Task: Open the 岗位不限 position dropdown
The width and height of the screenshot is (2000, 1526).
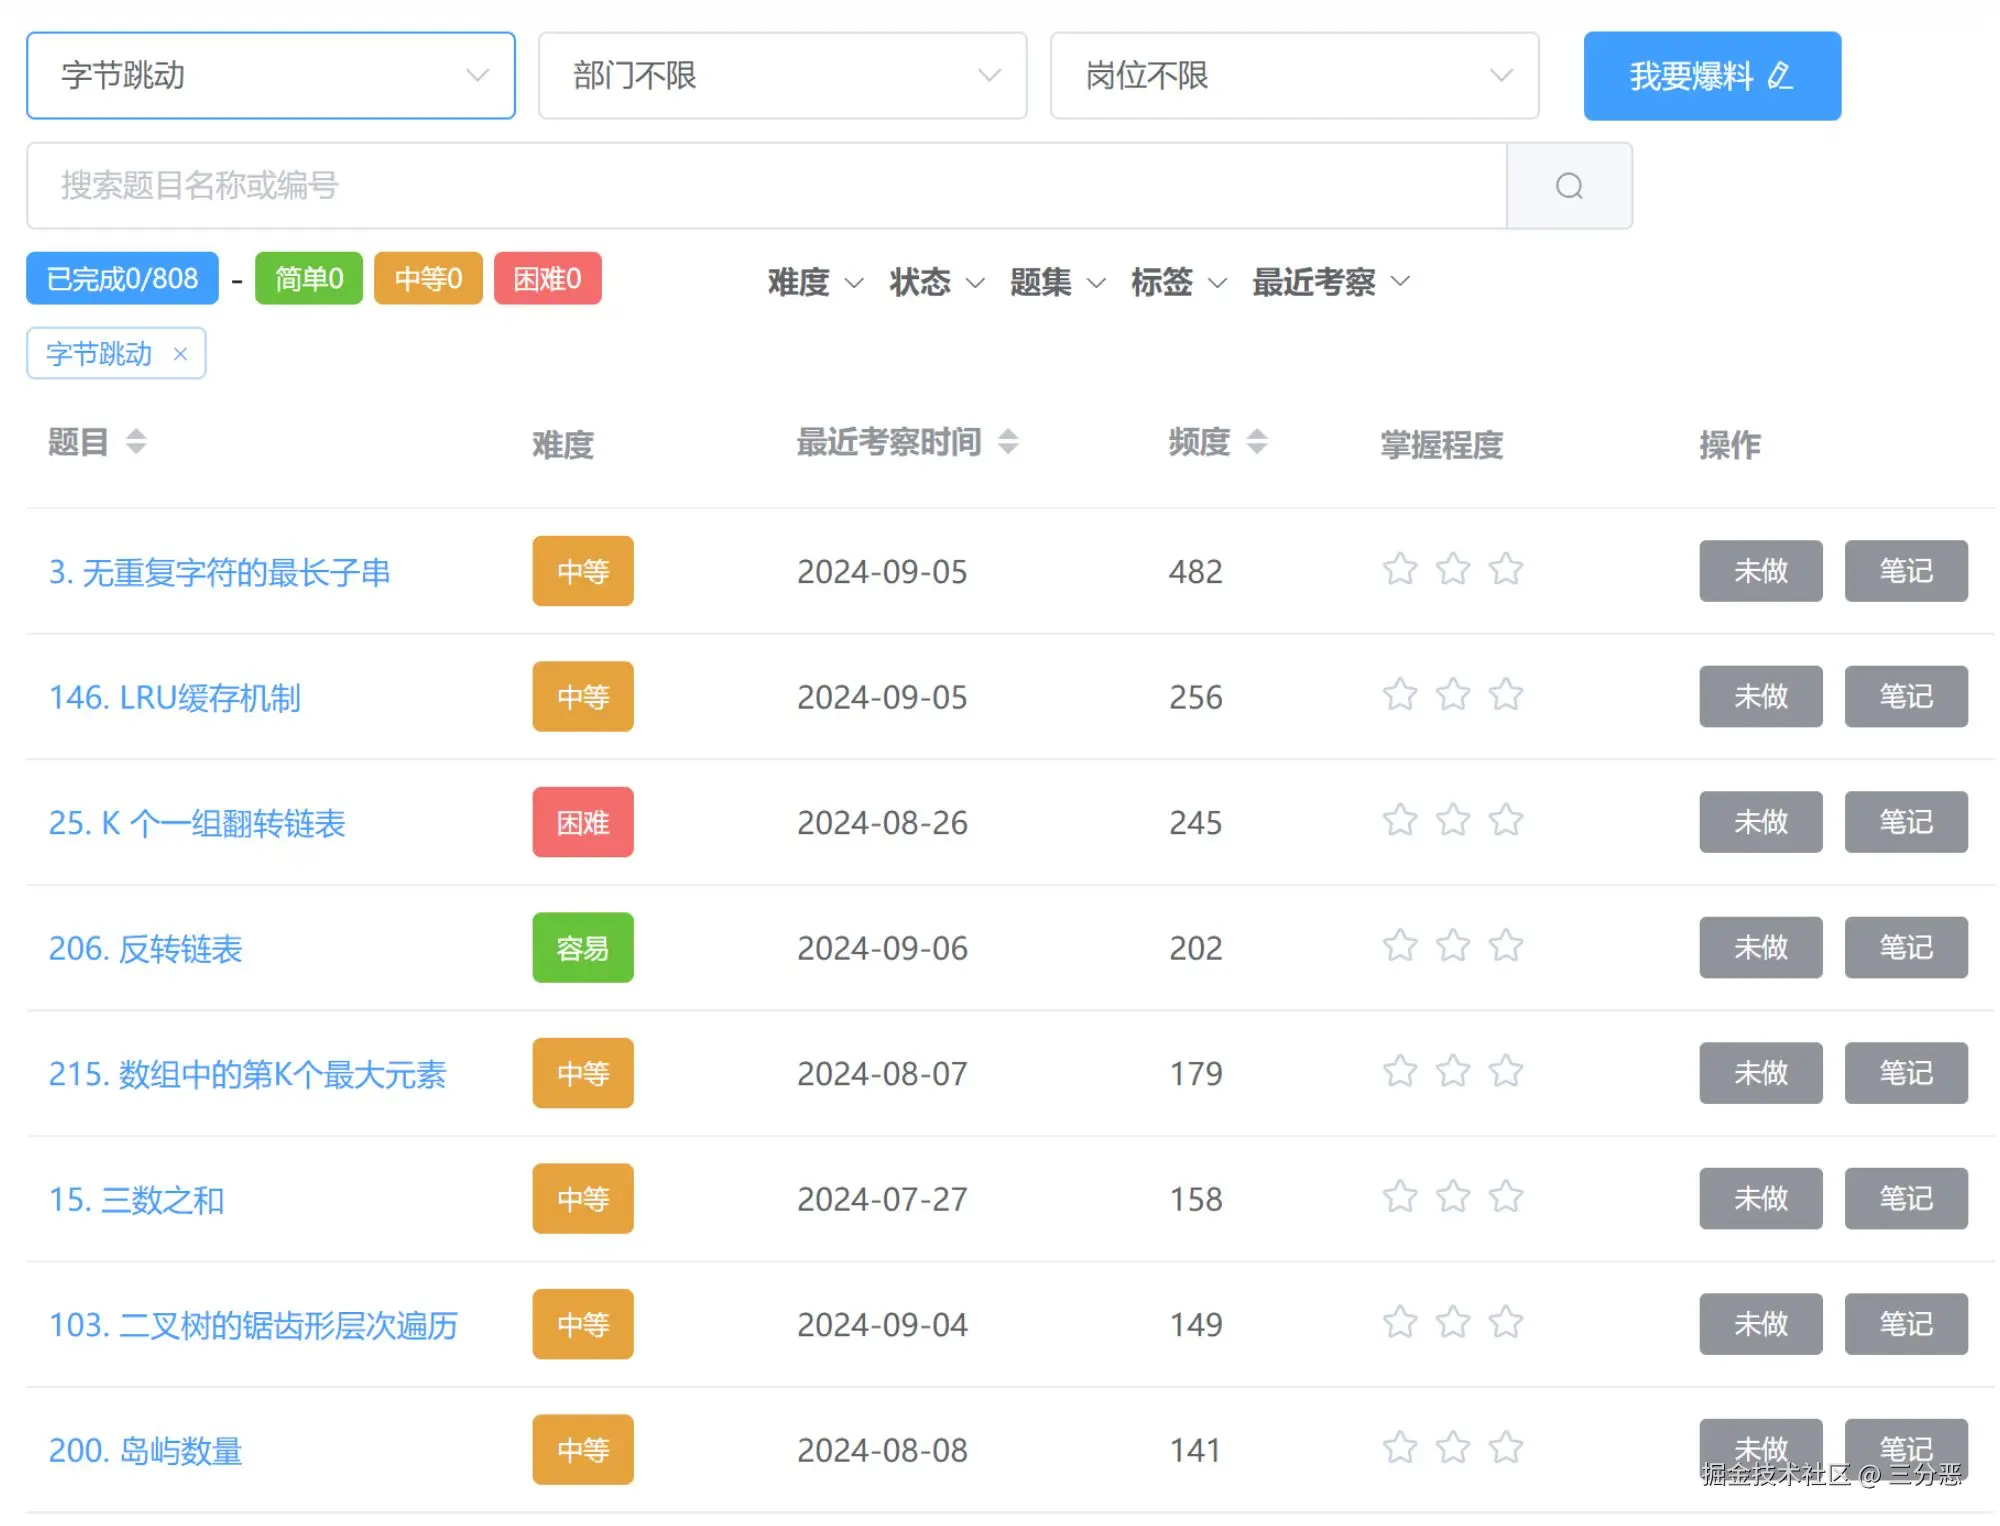Action: 1294,76
